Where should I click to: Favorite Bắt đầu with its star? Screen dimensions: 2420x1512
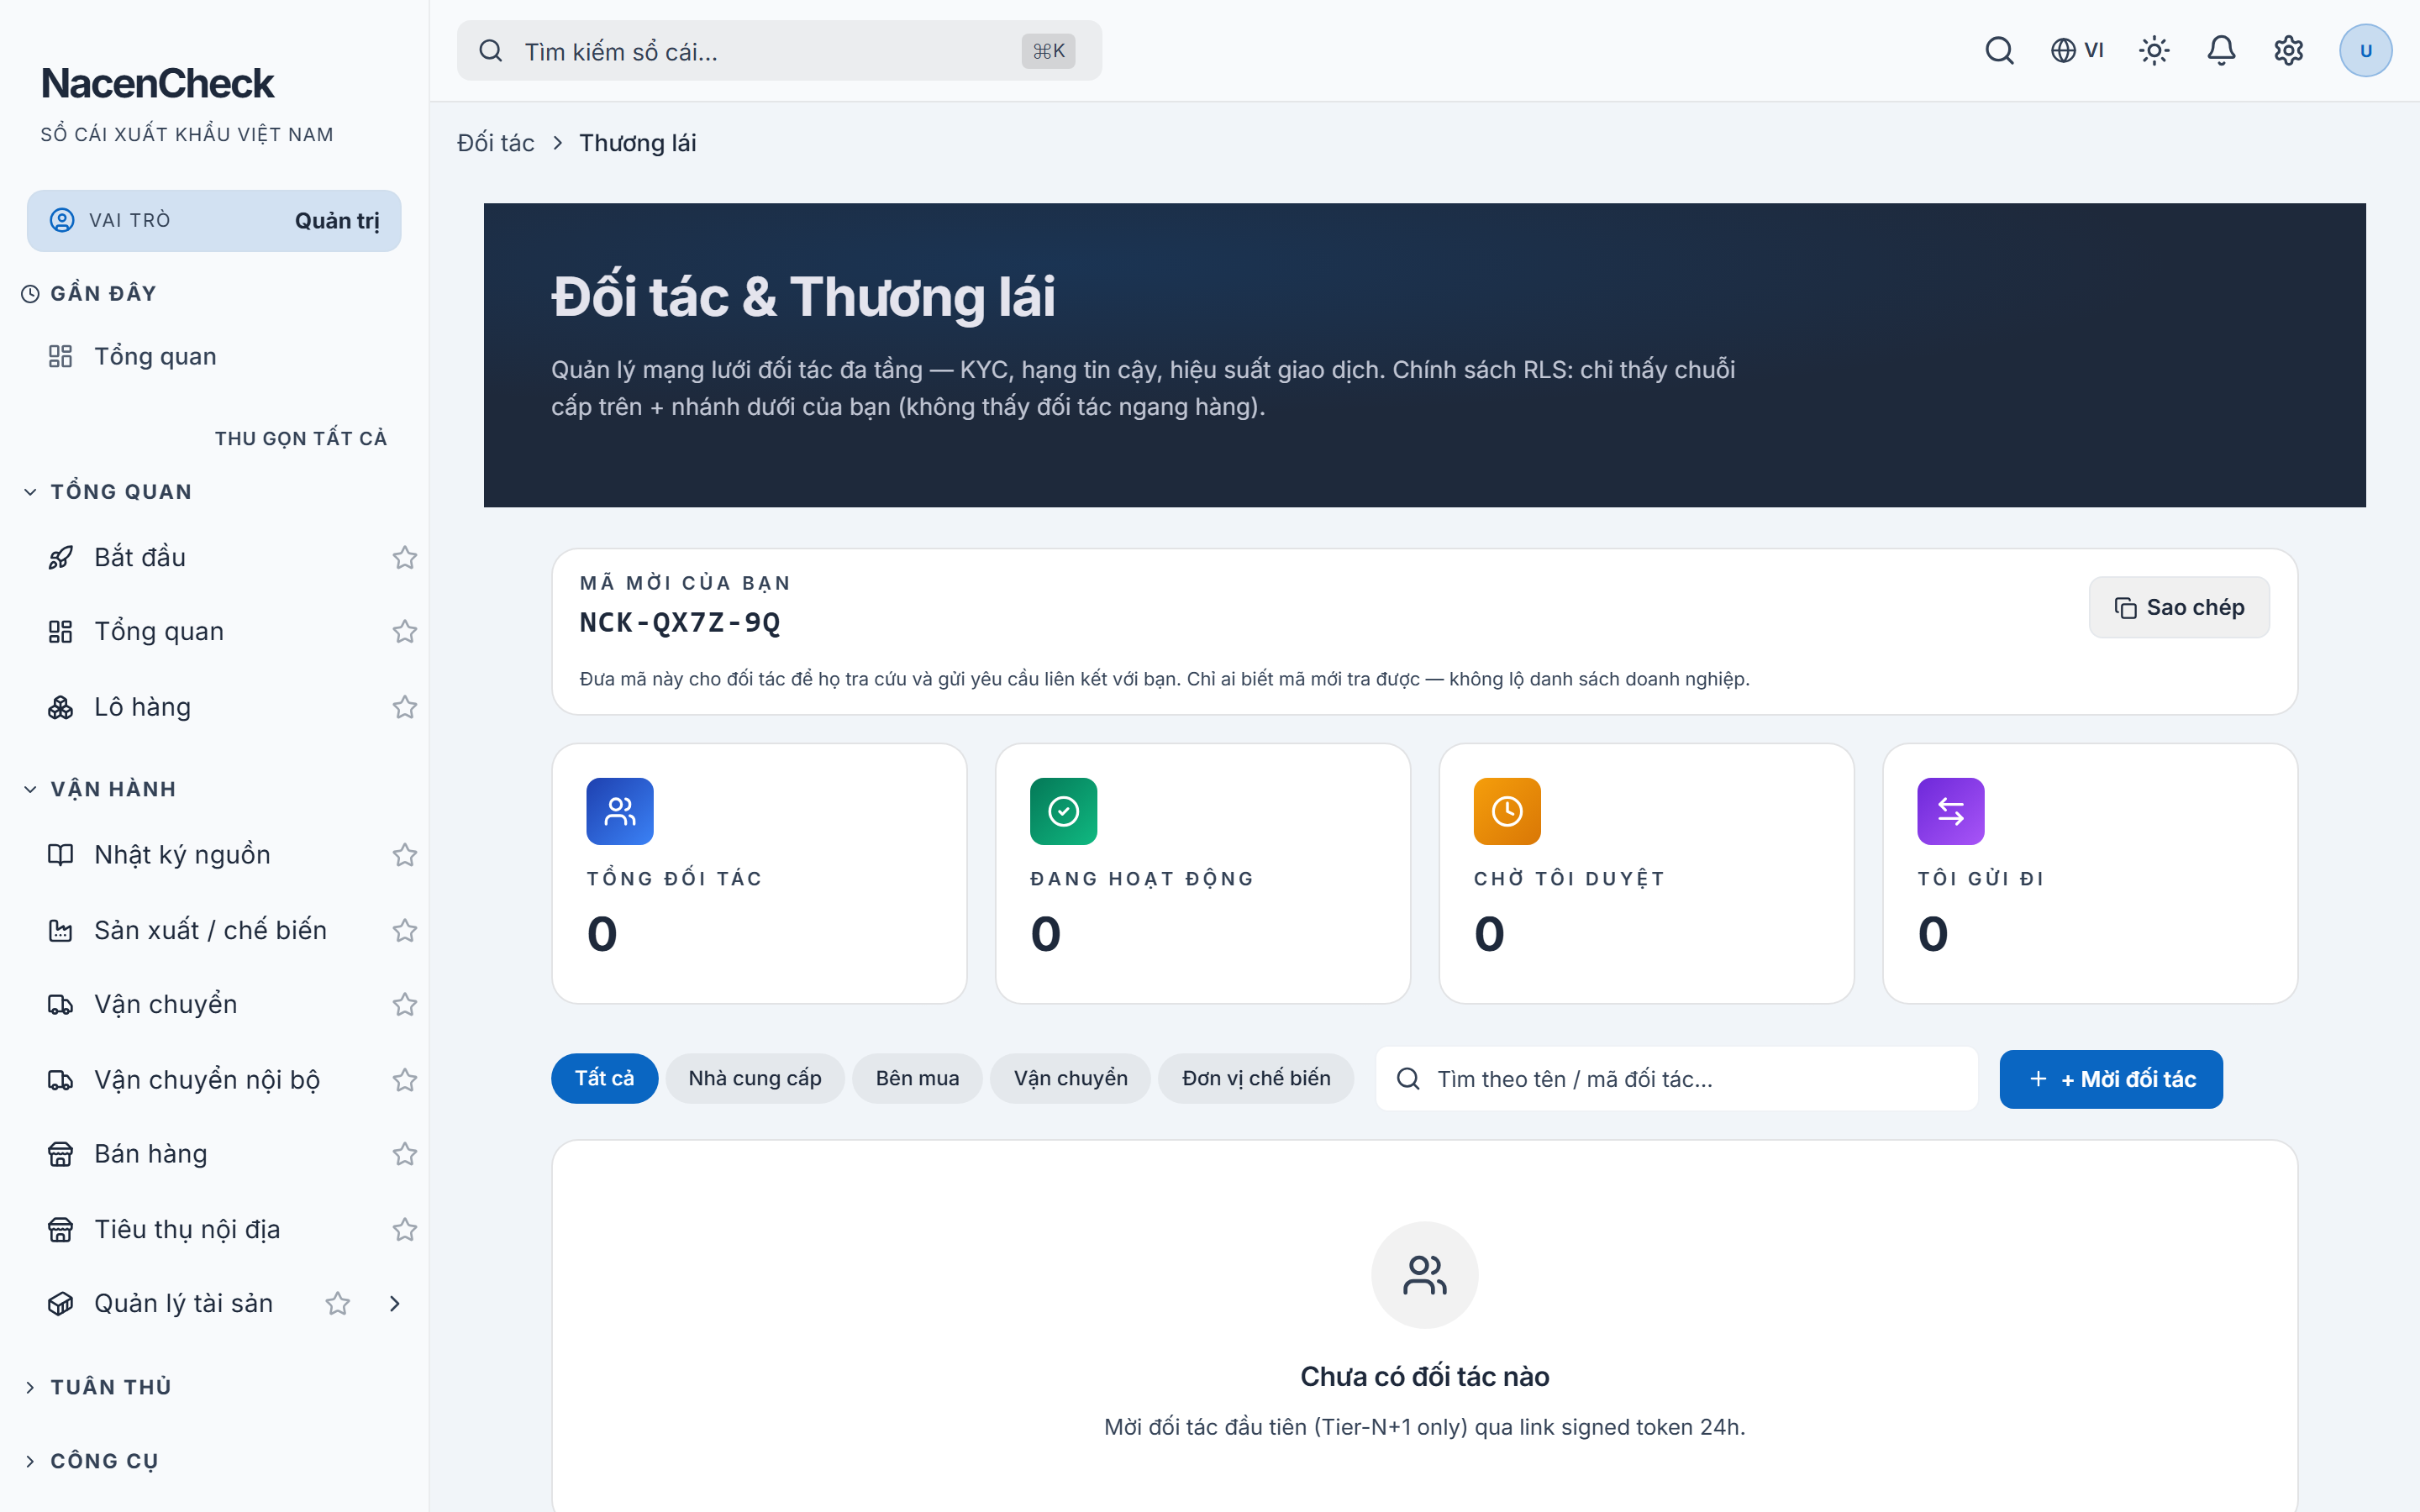pos(404,557)
